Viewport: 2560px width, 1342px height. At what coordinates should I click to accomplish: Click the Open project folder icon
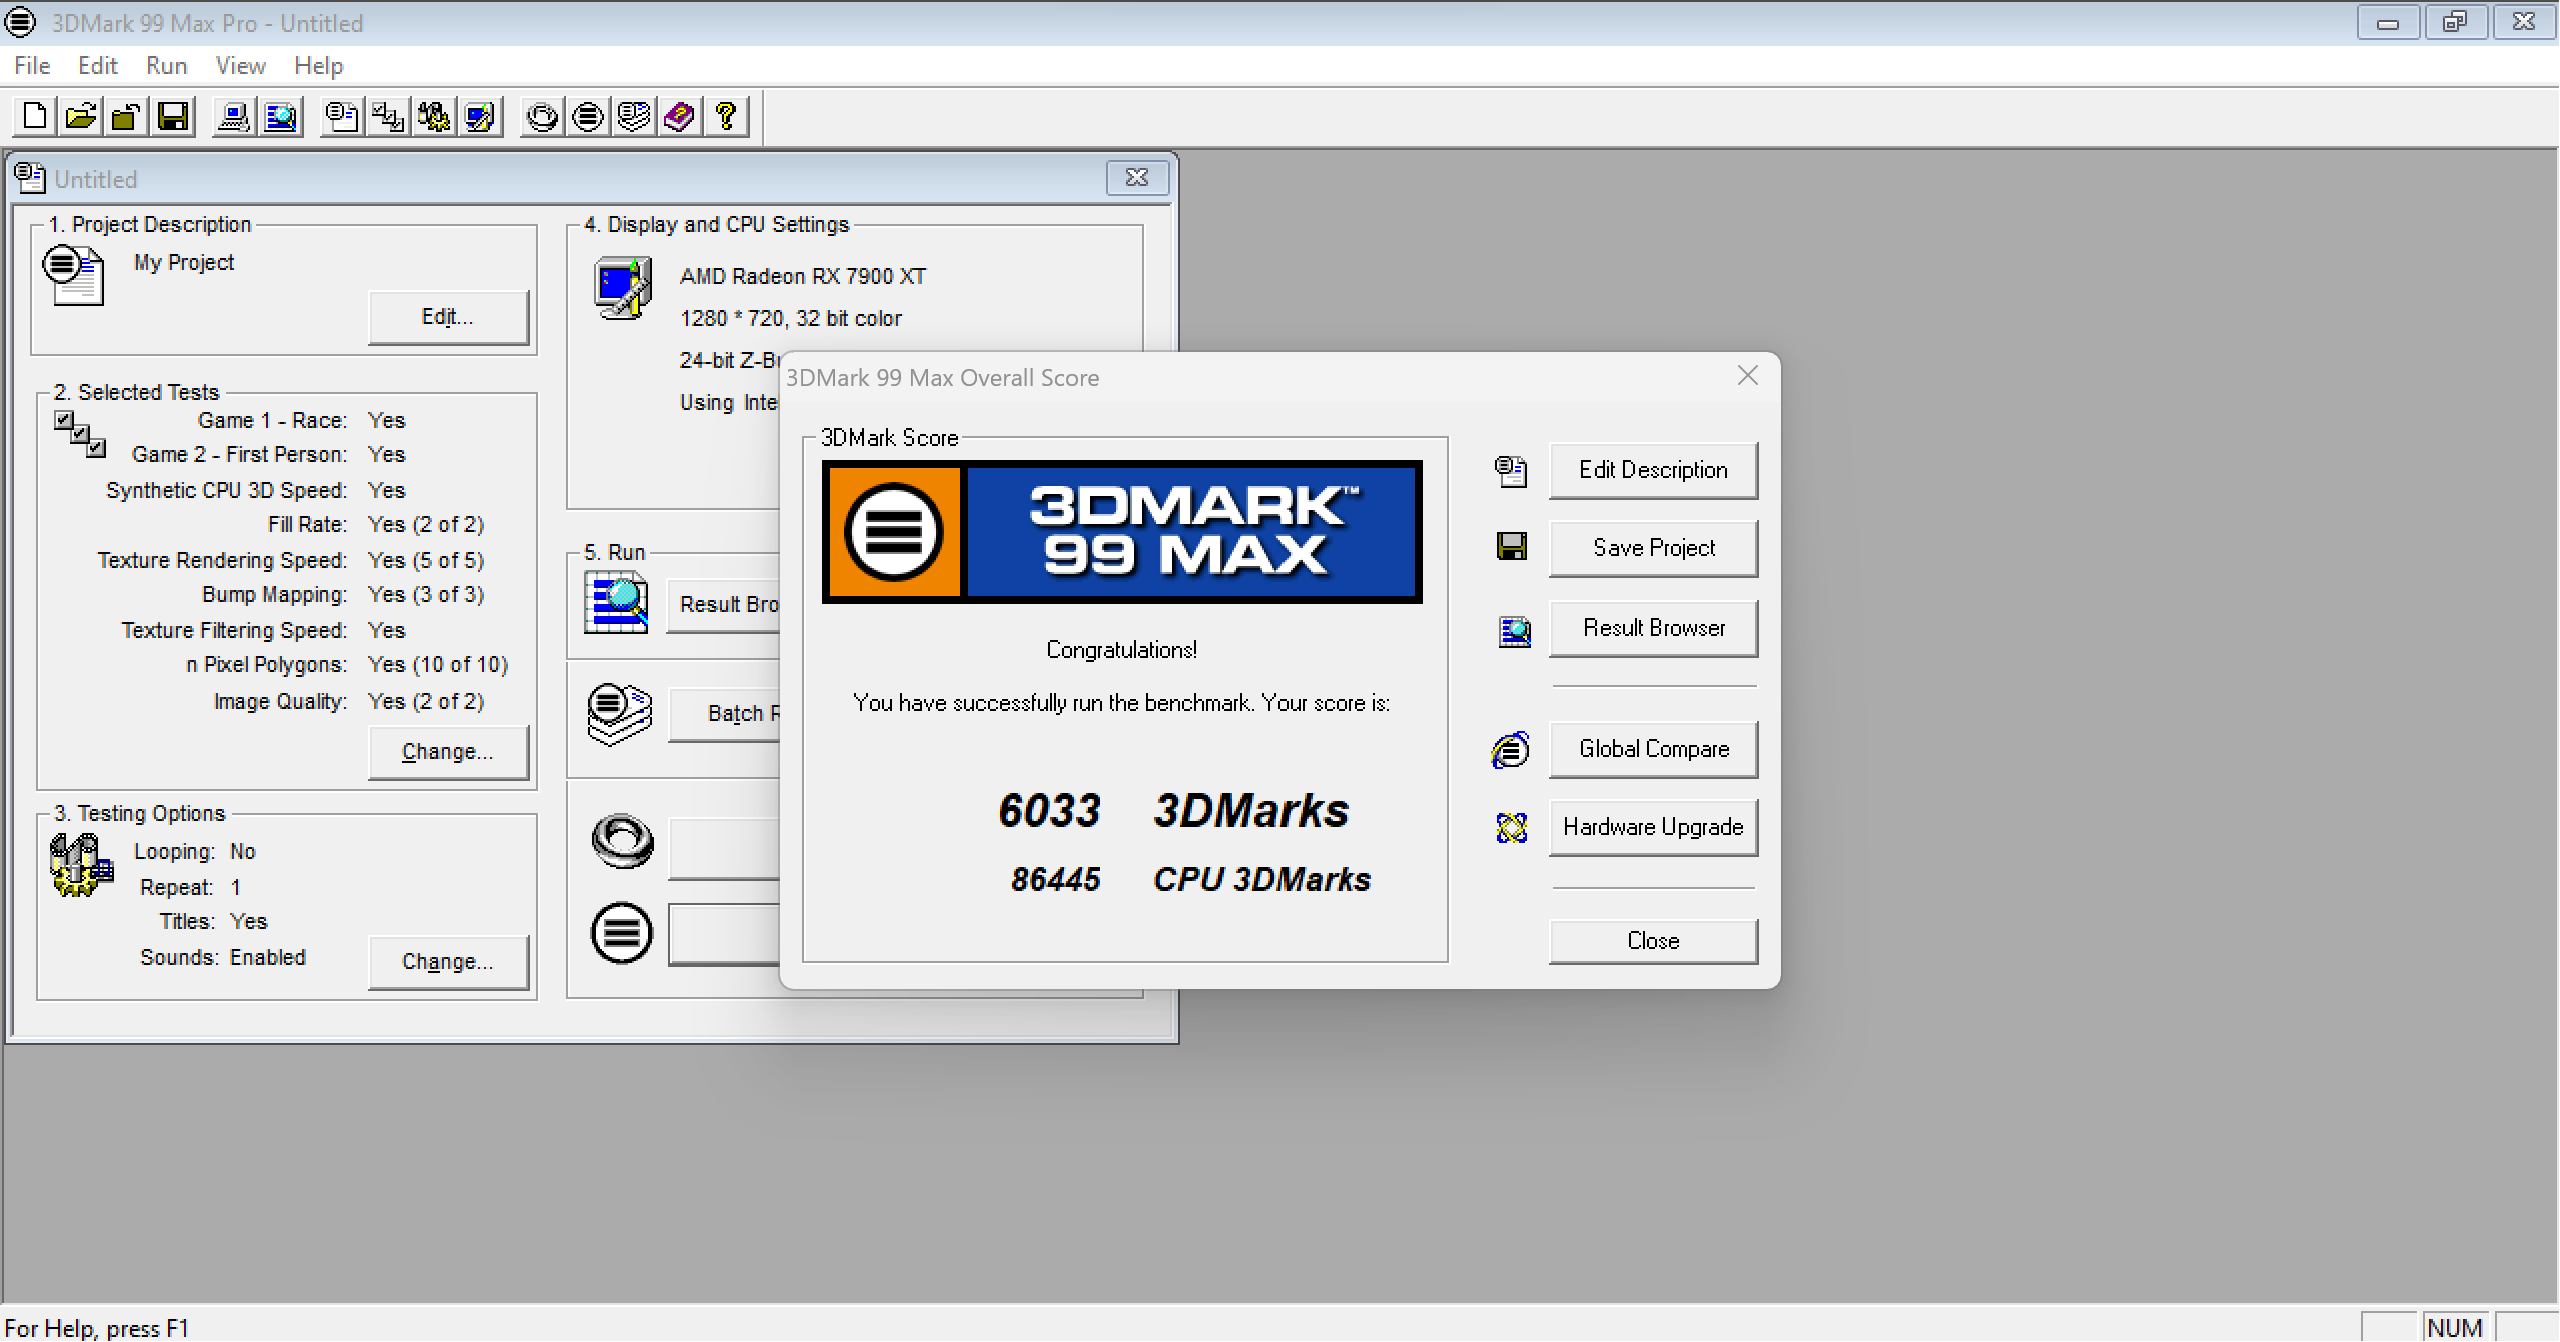80,117
